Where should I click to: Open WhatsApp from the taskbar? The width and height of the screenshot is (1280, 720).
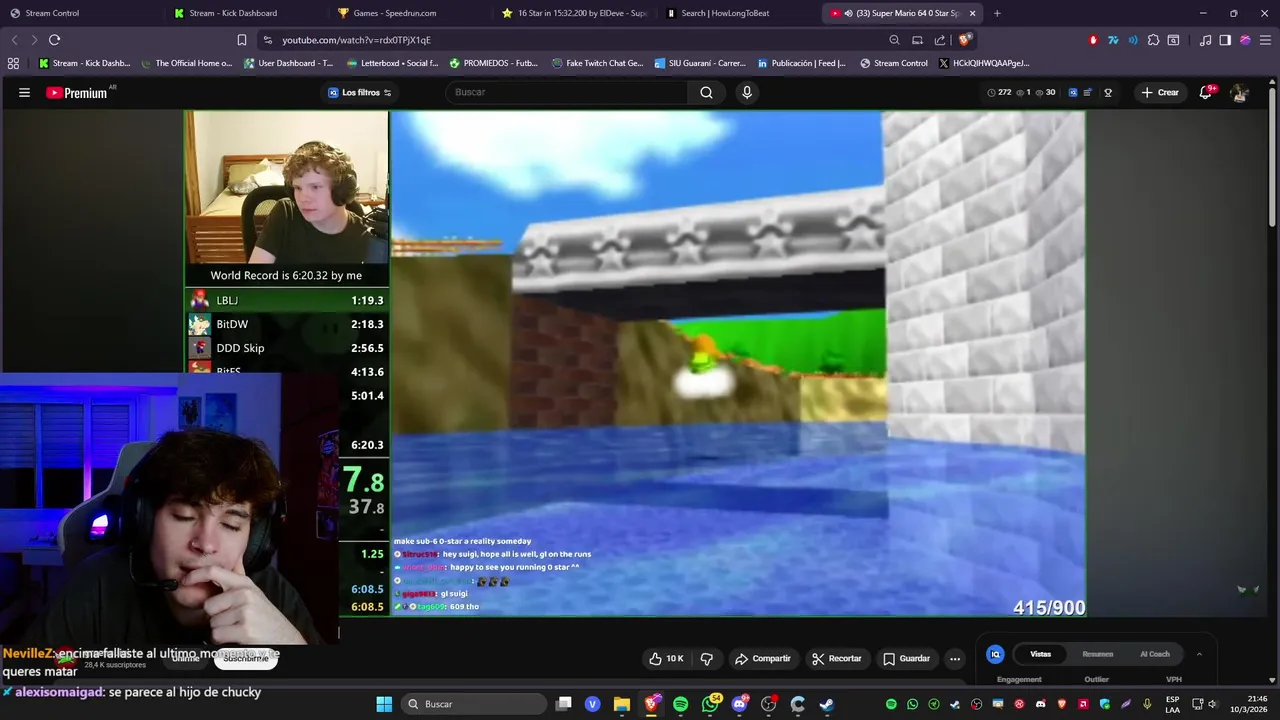[710, 704]
